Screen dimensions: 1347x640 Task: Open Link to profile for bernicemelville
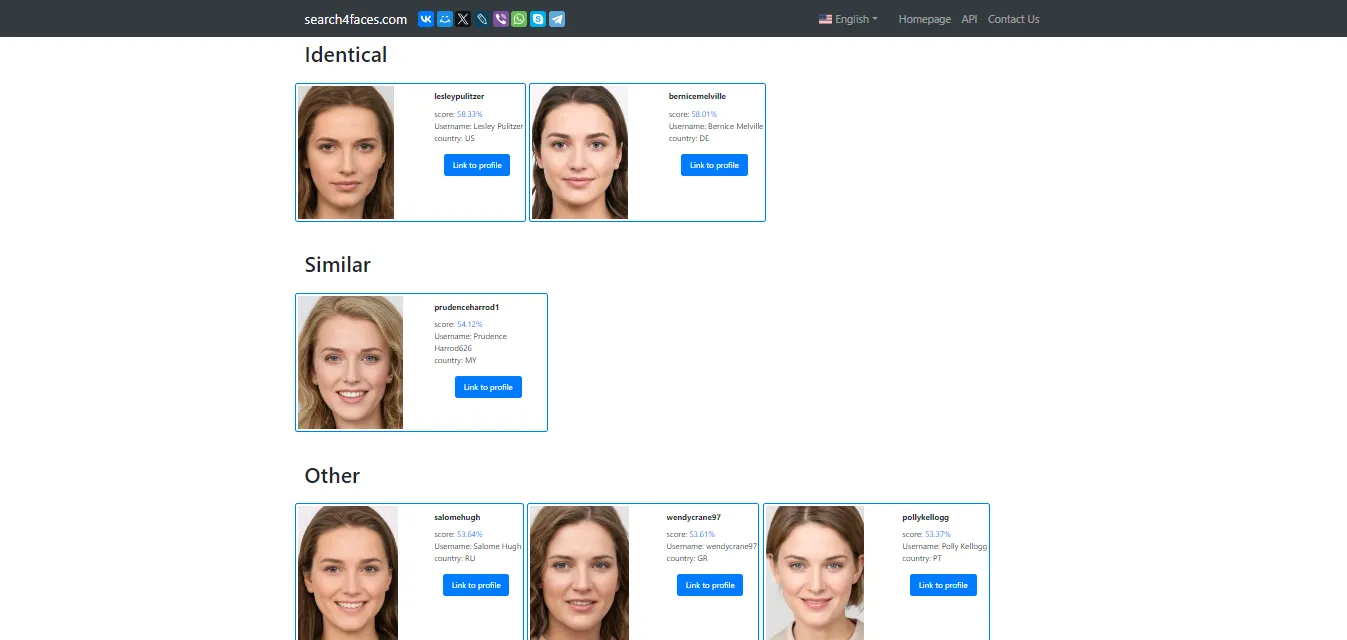[x=714, y=165]
